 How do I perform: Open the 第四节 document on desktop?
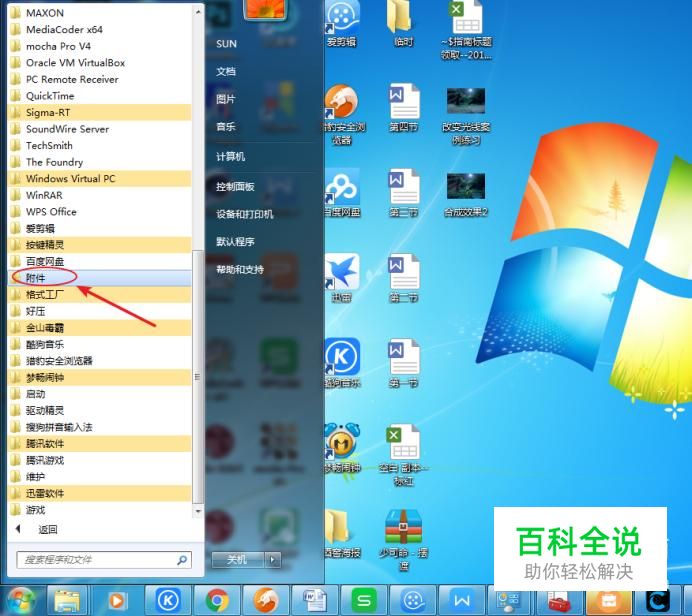point(403,108)
